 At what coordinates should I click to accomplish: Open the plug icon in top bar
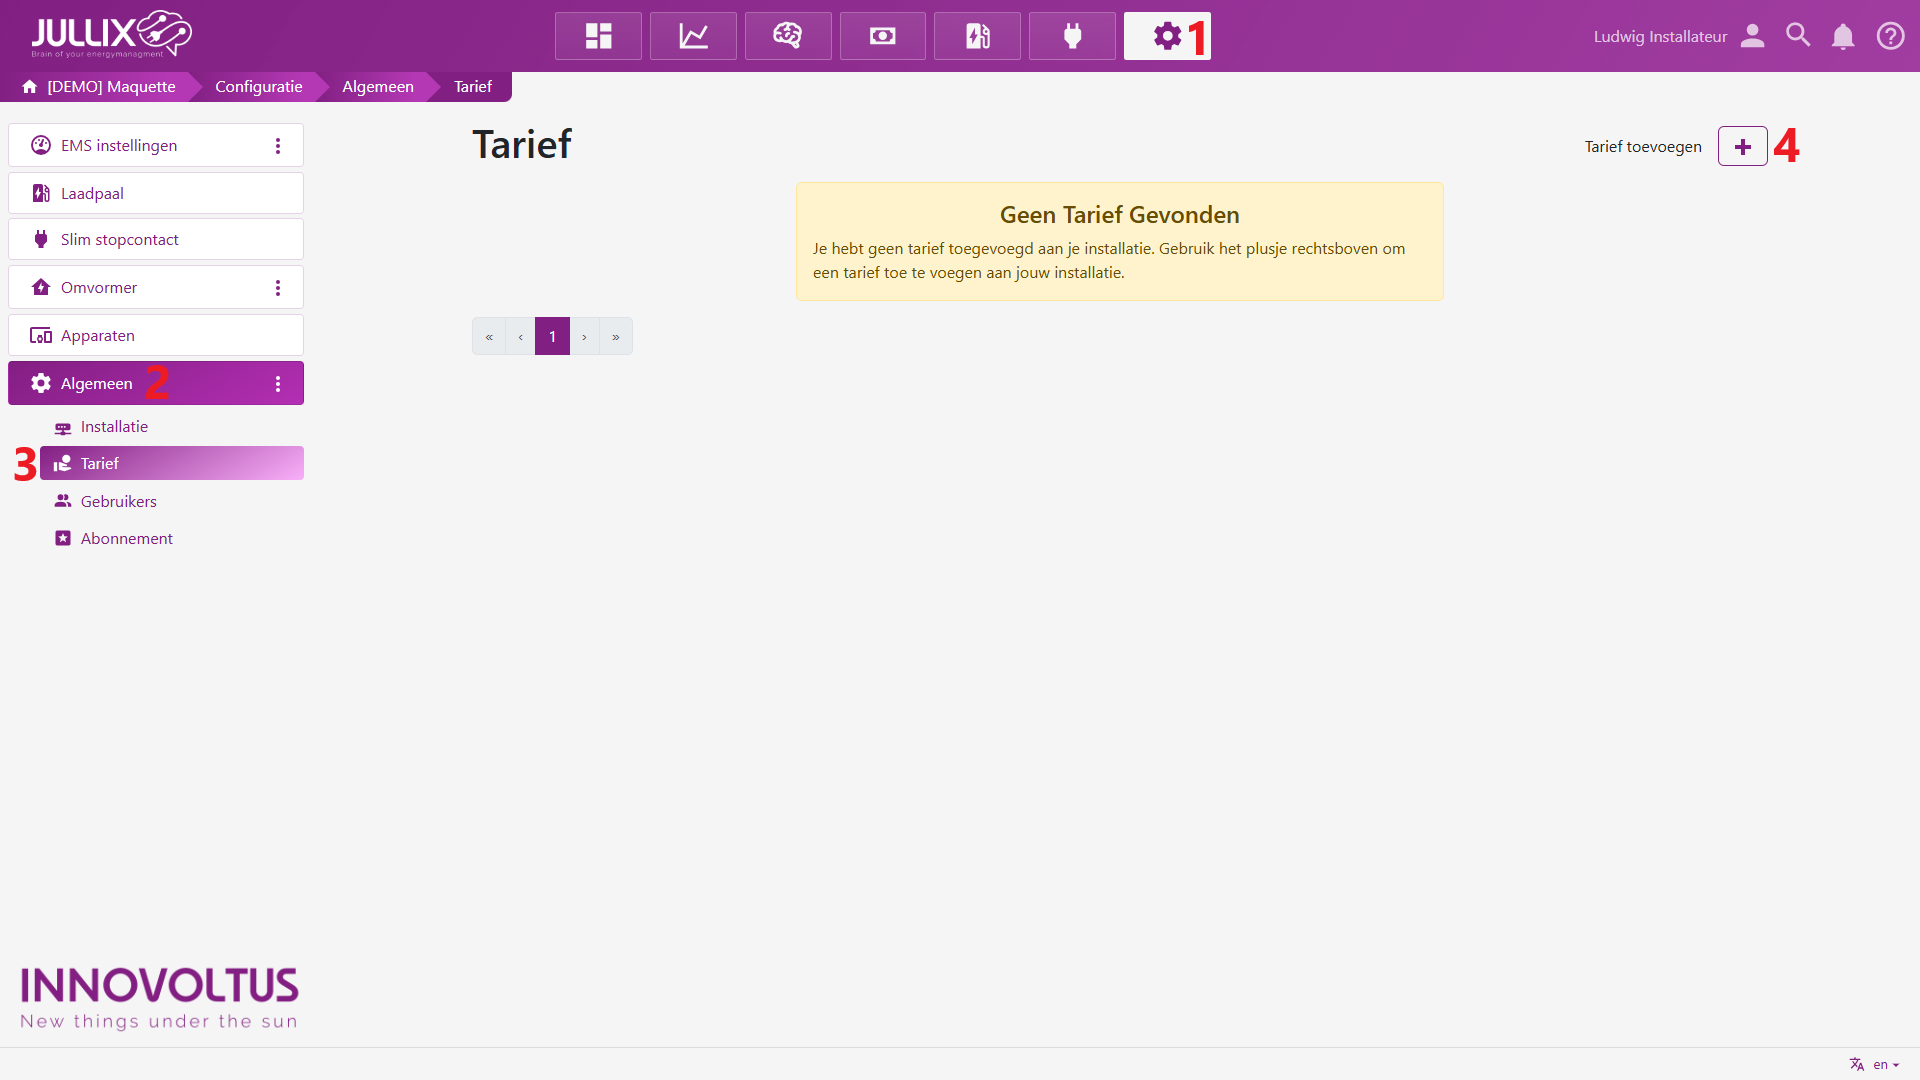1072,36
